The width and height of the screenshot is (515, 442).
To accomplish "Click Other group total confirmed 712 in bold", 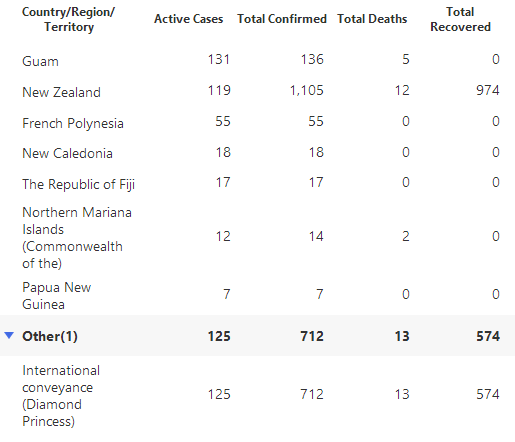I will [312, 336].
